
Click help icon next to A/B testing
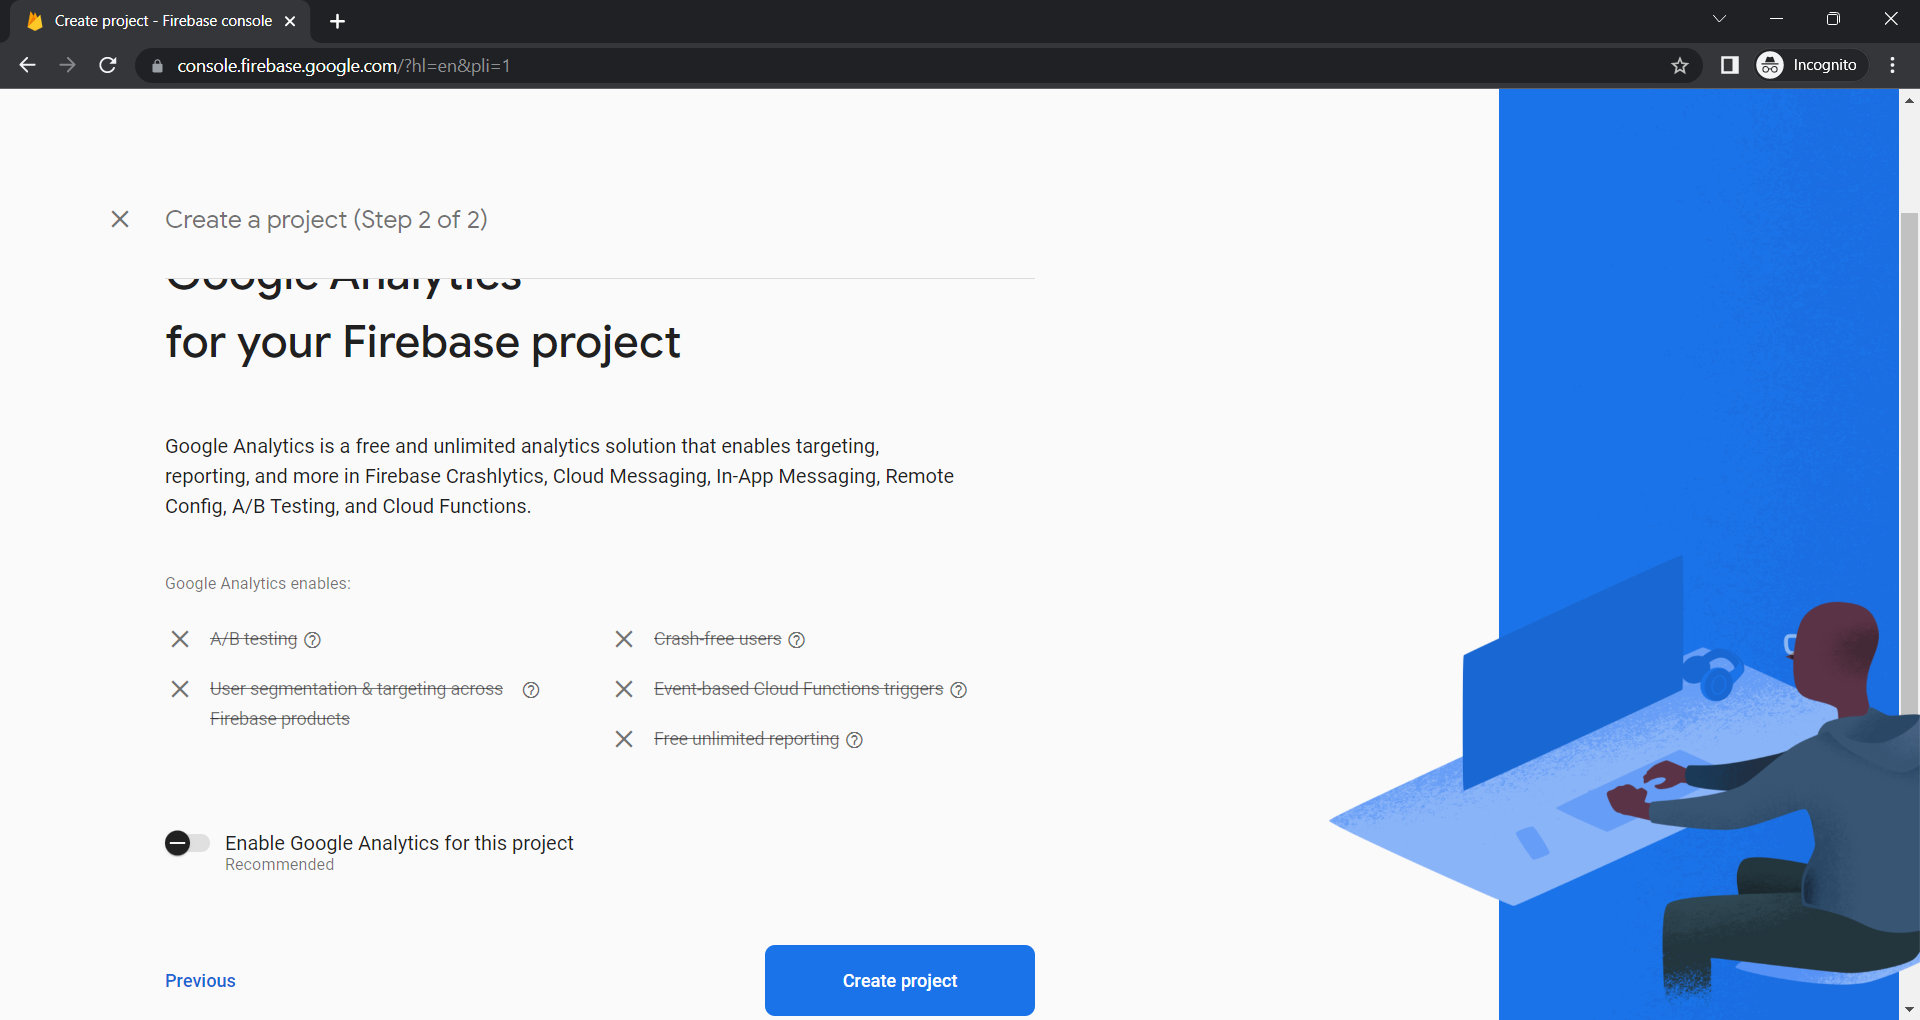click(312, 640)
